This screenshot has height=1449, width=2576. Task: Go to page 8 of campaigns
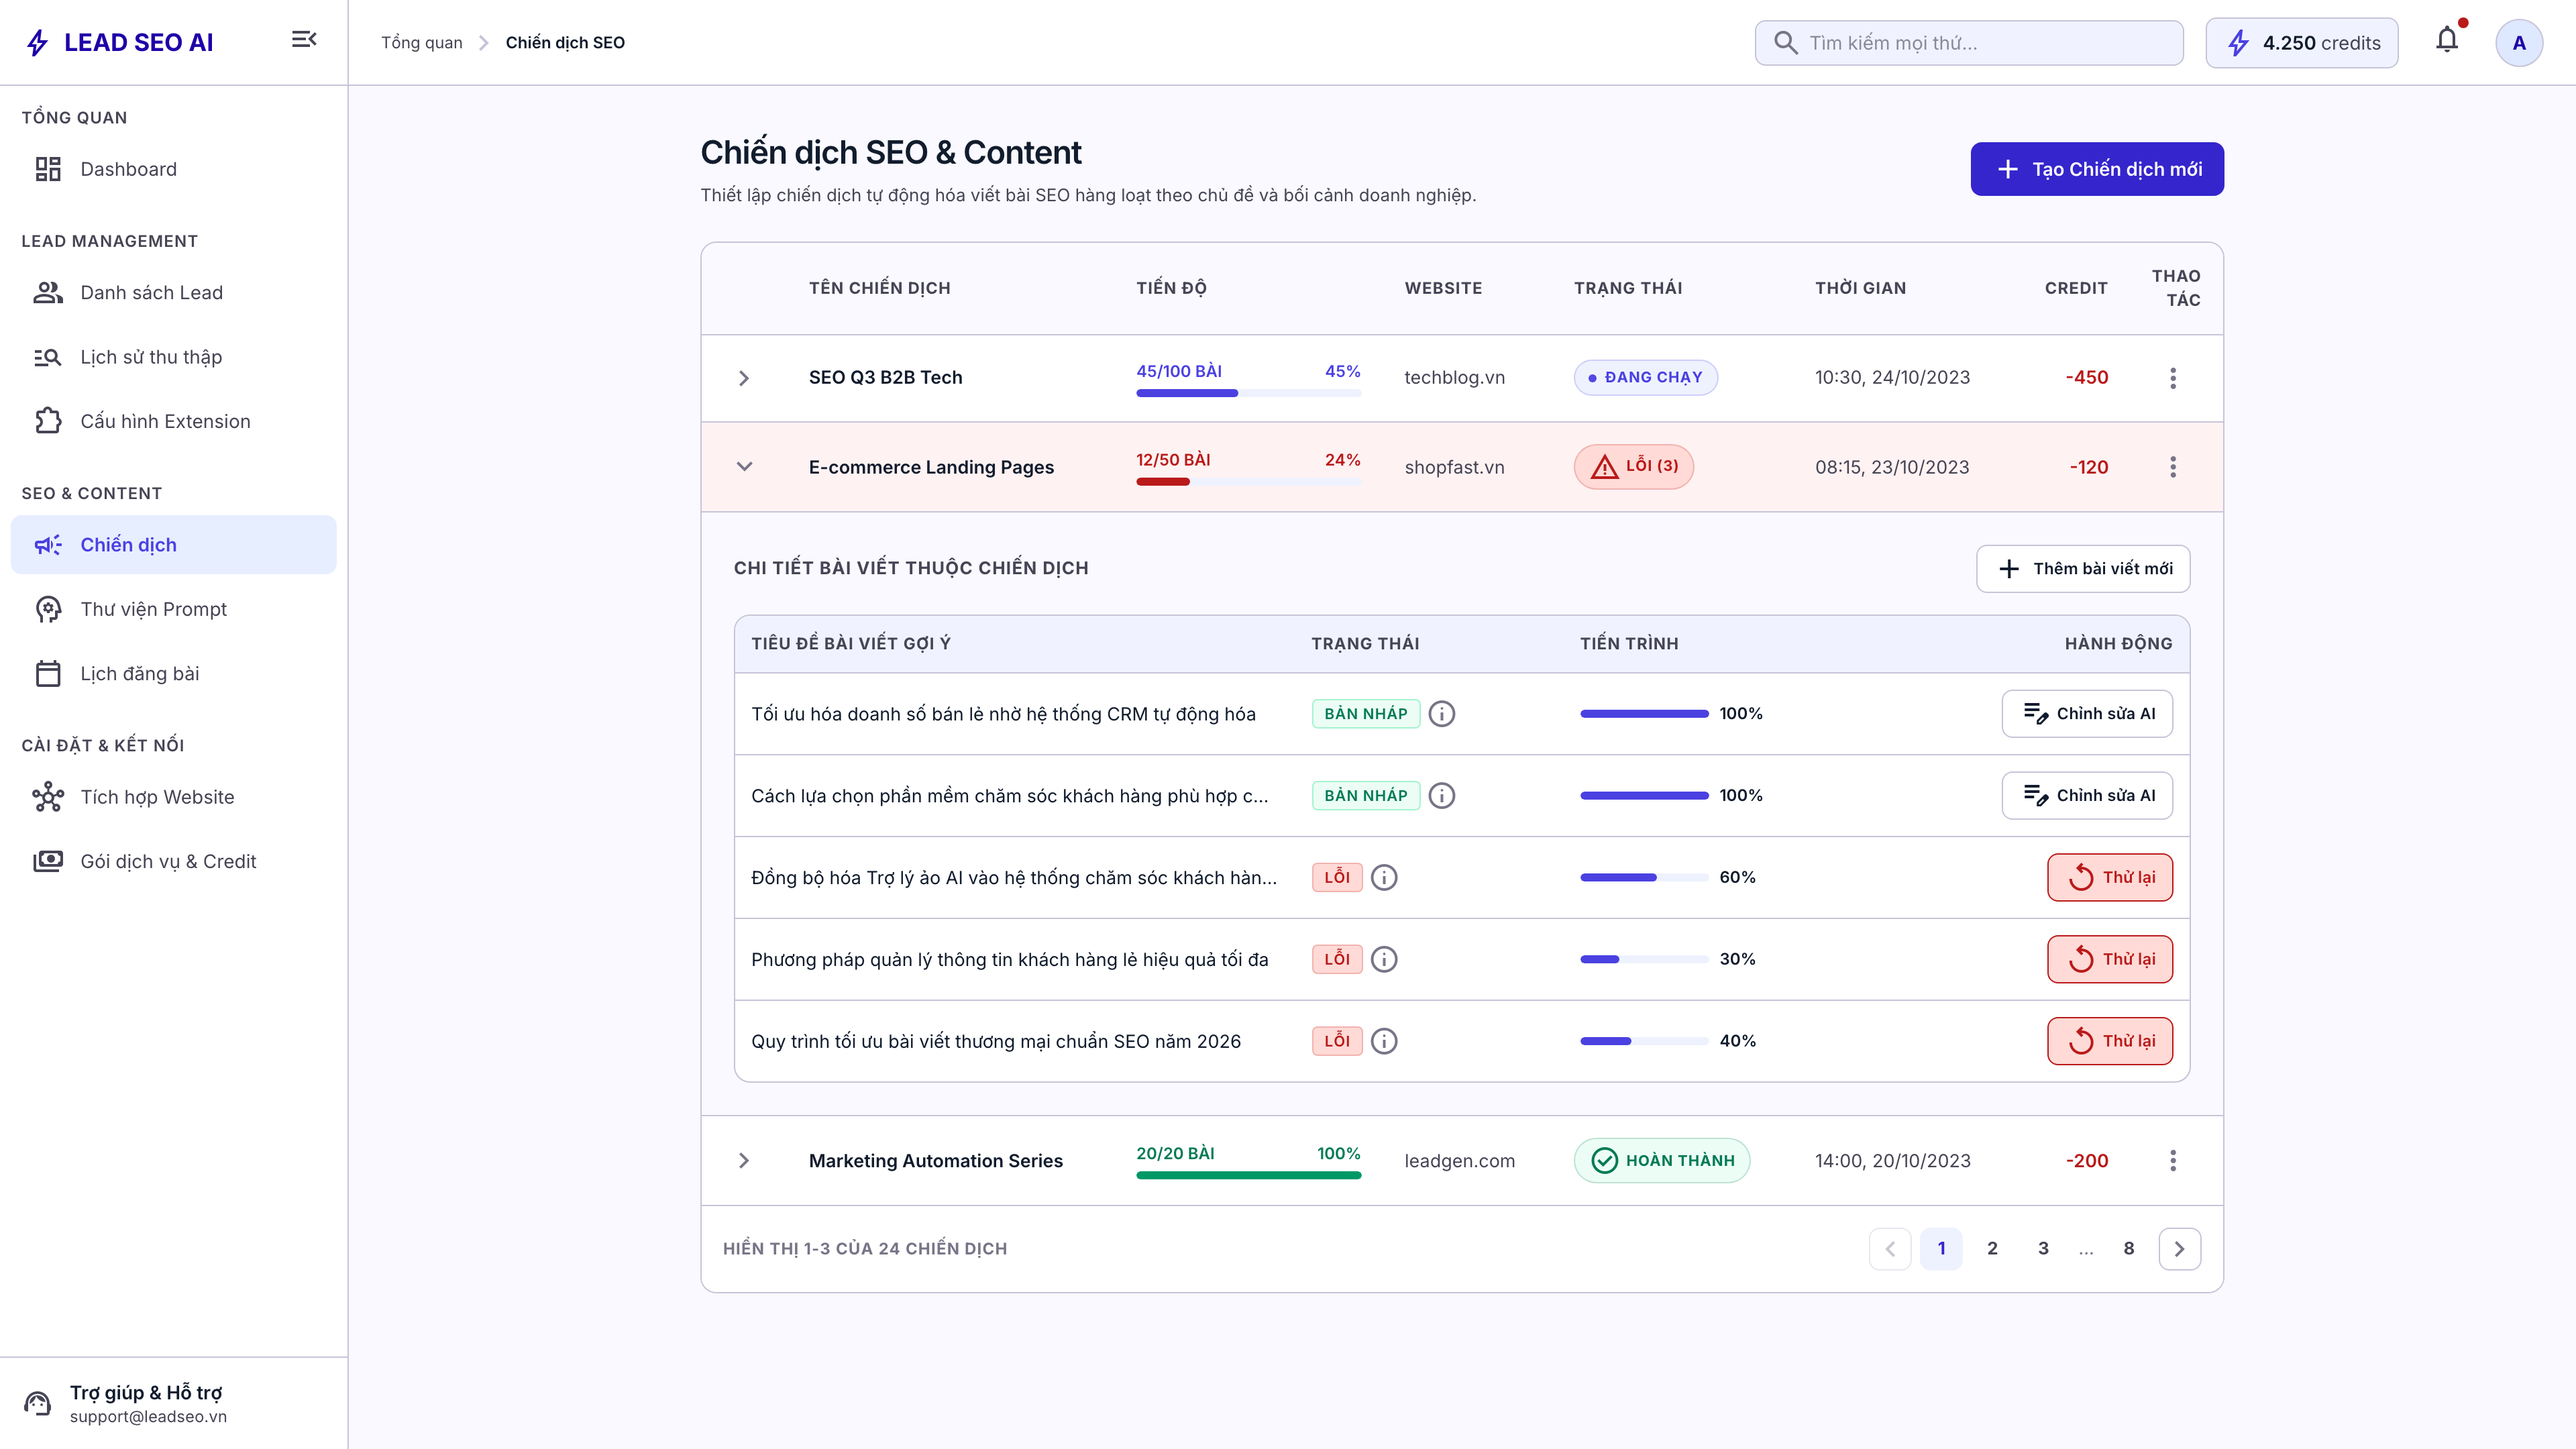tap(2129, 1249)
